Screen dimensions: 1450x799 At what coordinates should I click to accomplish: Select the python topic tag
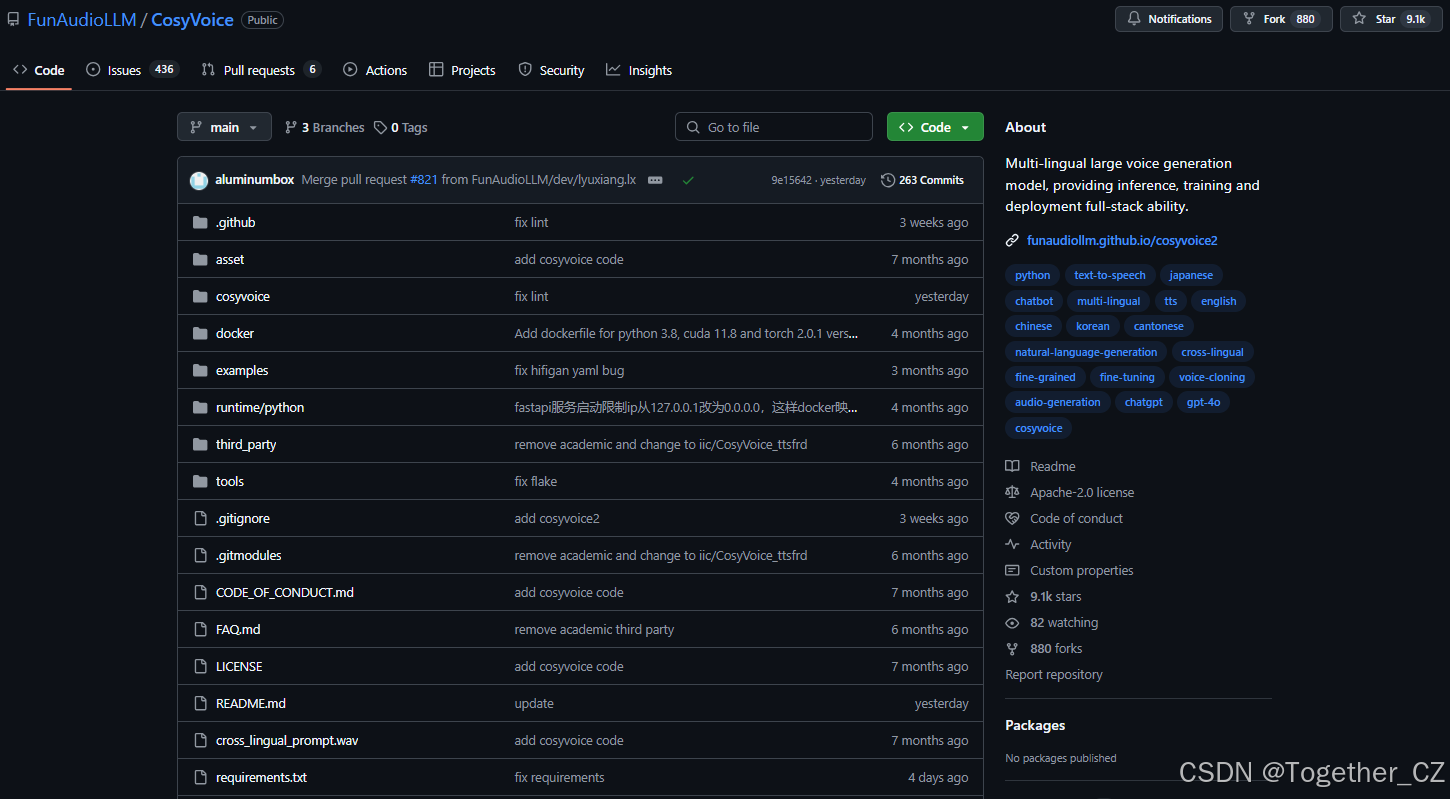(1033, 275)
